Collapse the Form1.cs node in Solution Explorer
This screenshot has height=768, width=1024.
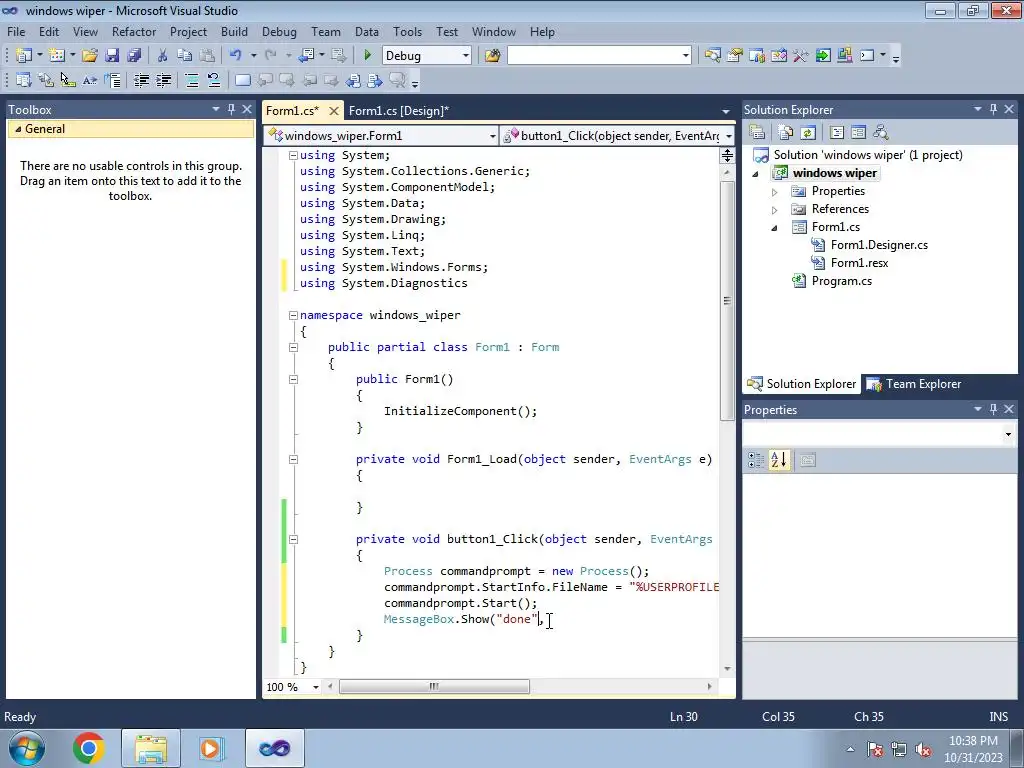[x=775, y=228]
